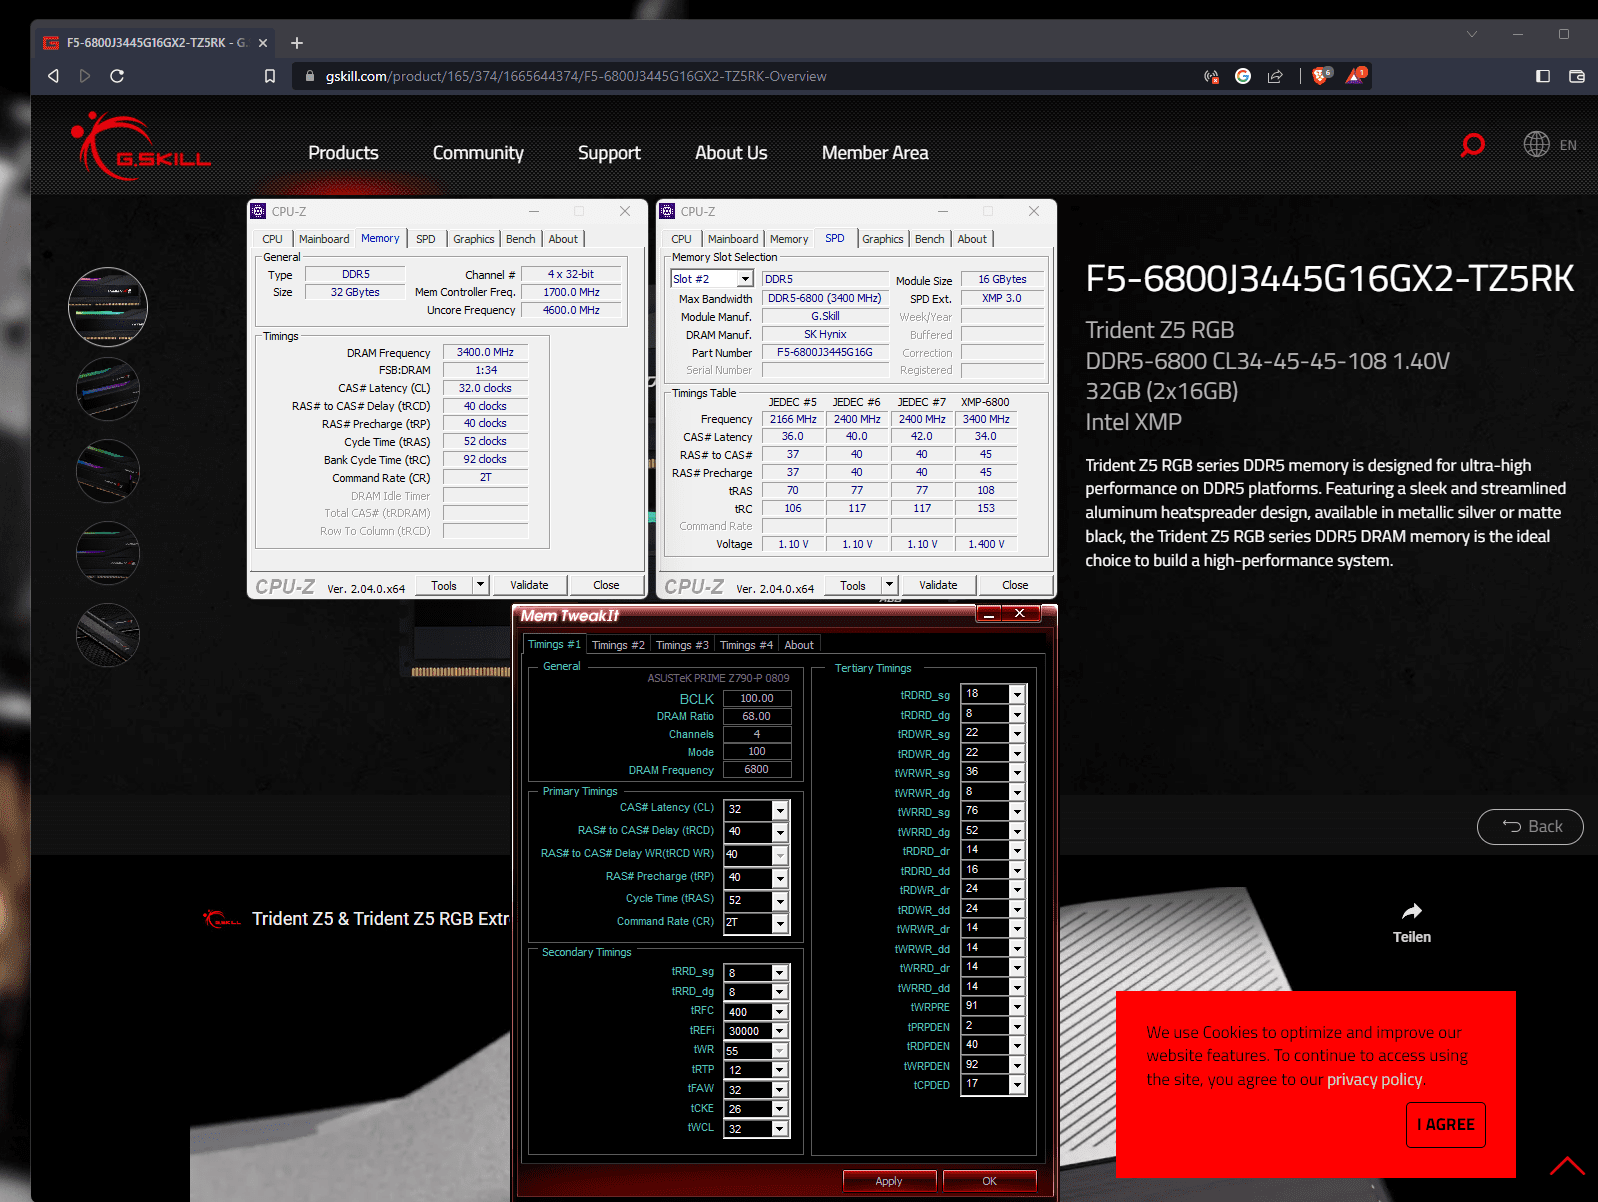Expand RAS# Precharge (tRP) dropdown

(x=780, y=878)
